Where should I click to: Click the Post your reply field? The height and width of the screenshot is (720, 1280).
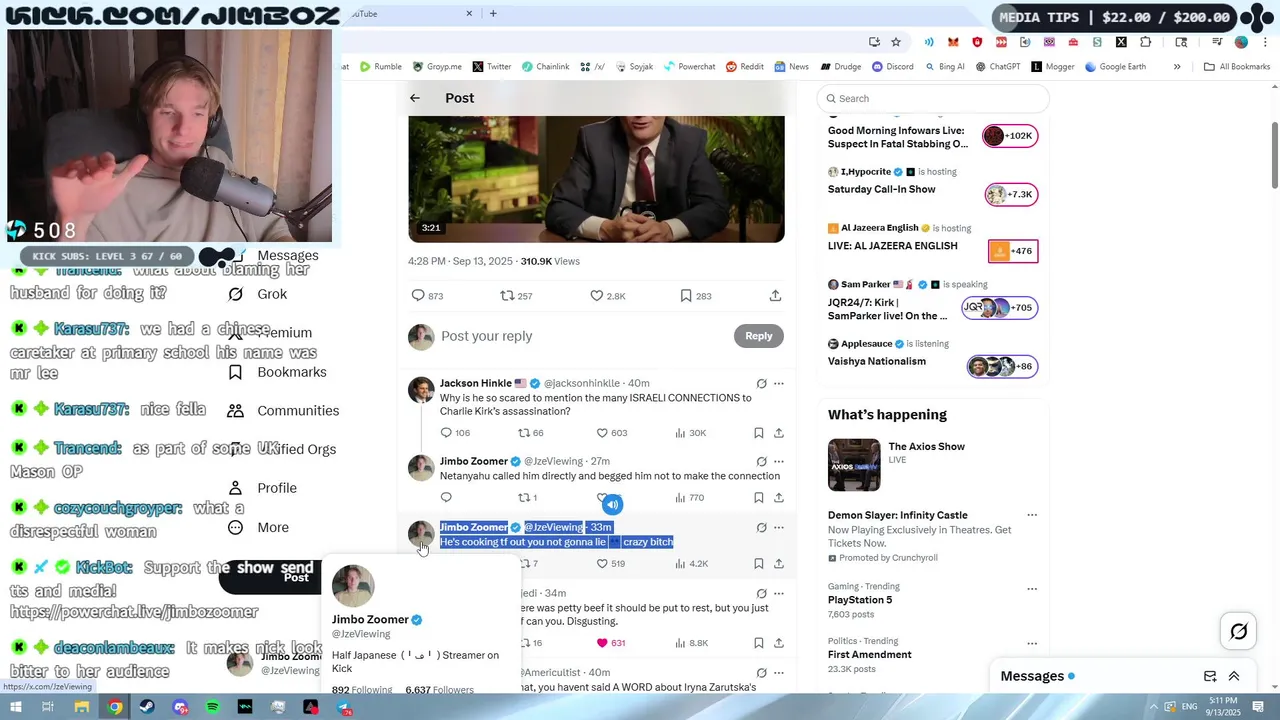click(x=584, y=336)
